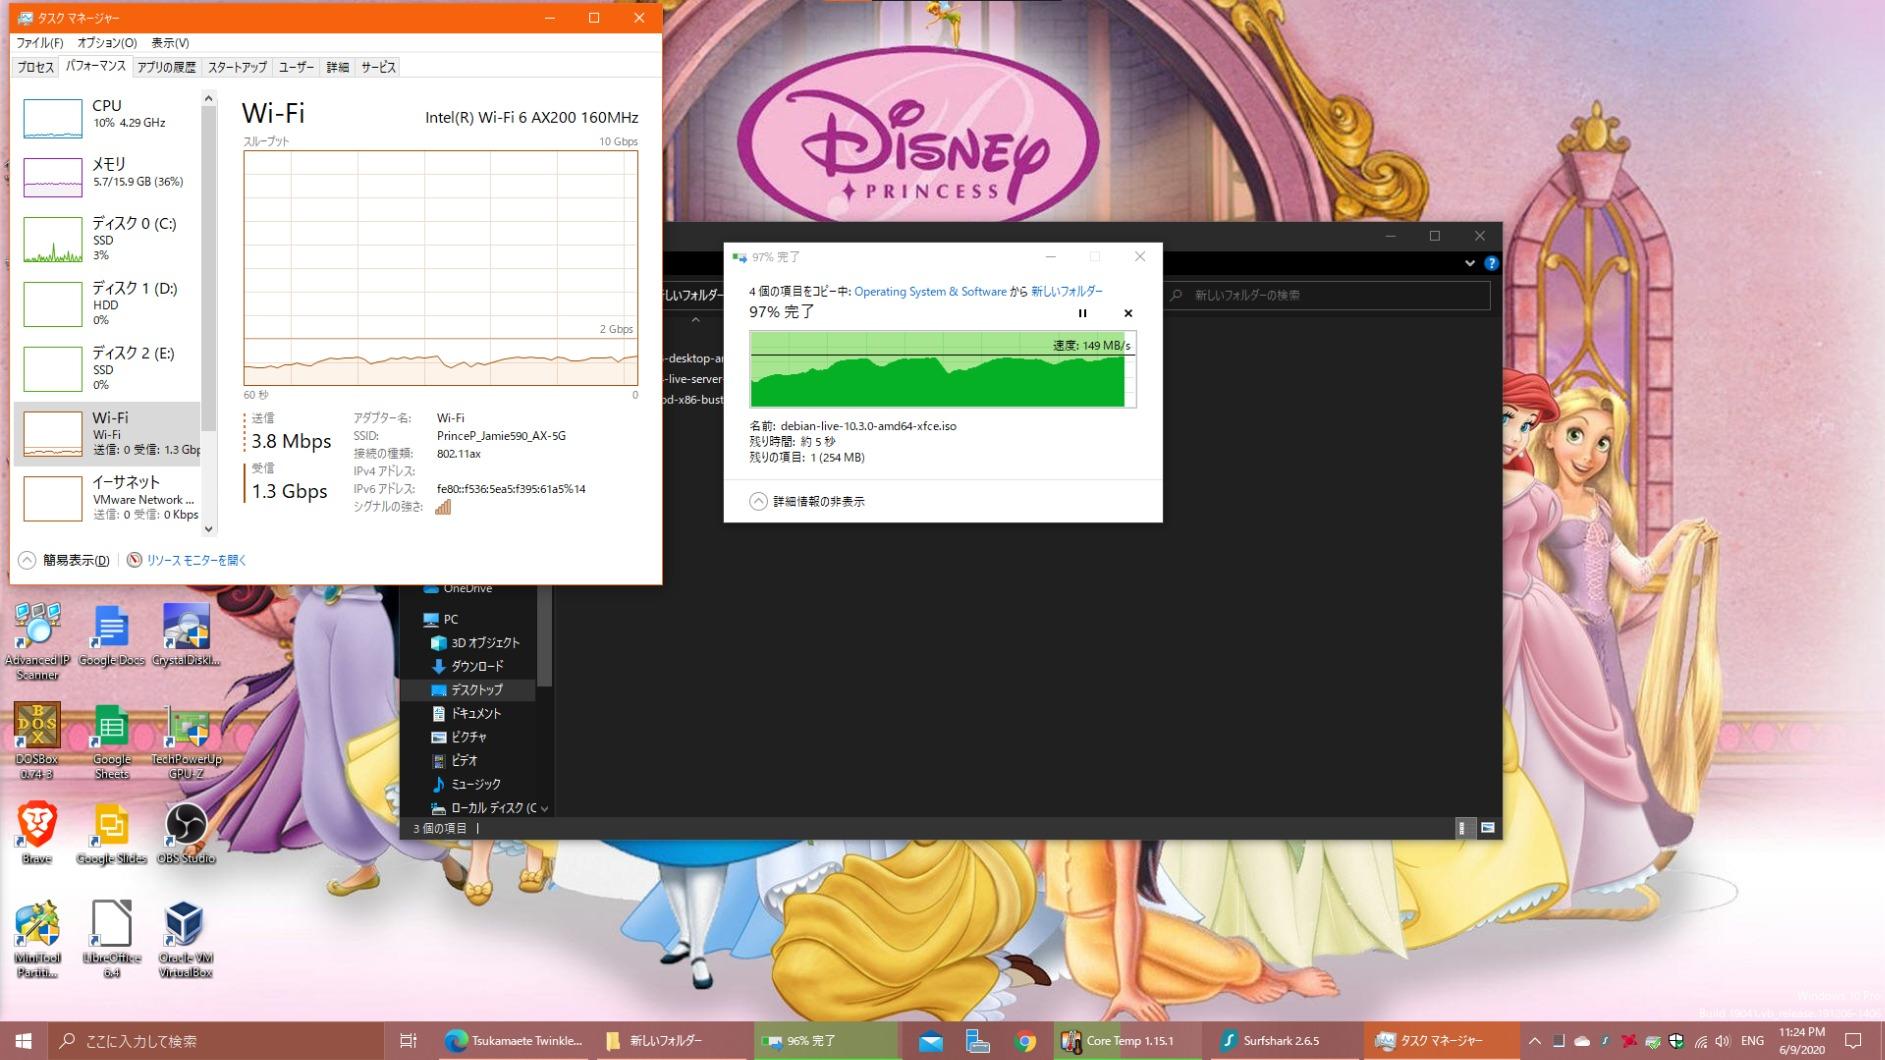The width and height of the screenshot is (1885, 1060).
Task: Open the Advanced IP Scanner desktop shortcut
Action: tap(37, 641)
